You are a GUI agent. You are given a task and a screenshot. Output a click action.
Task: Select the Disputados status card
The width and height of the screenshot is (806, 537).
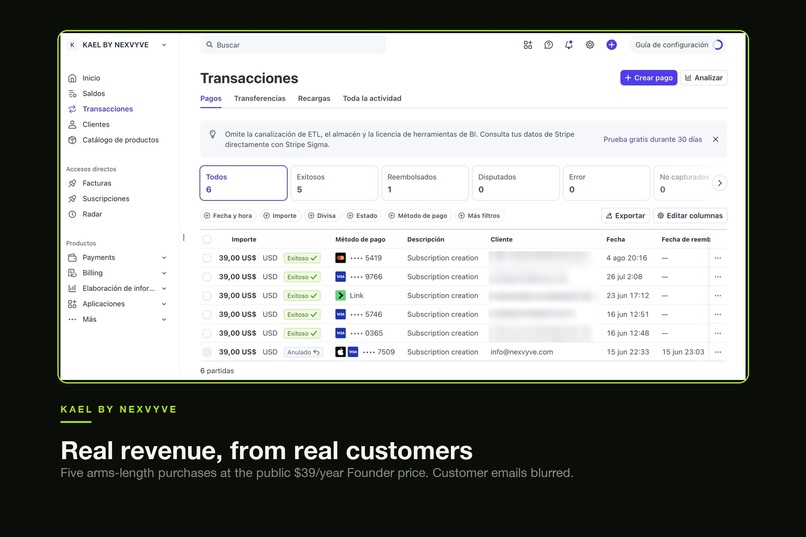[x=516, y=183]
